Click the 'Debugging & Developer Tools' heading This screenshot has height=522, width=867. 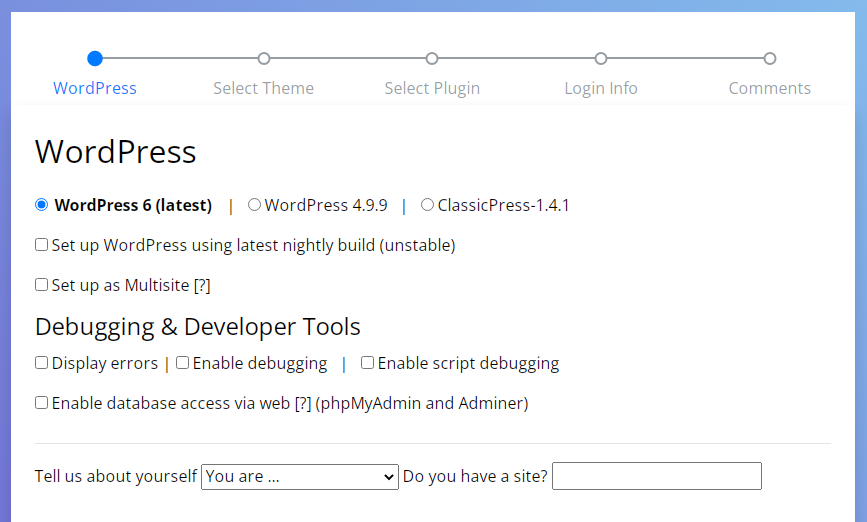197,327
